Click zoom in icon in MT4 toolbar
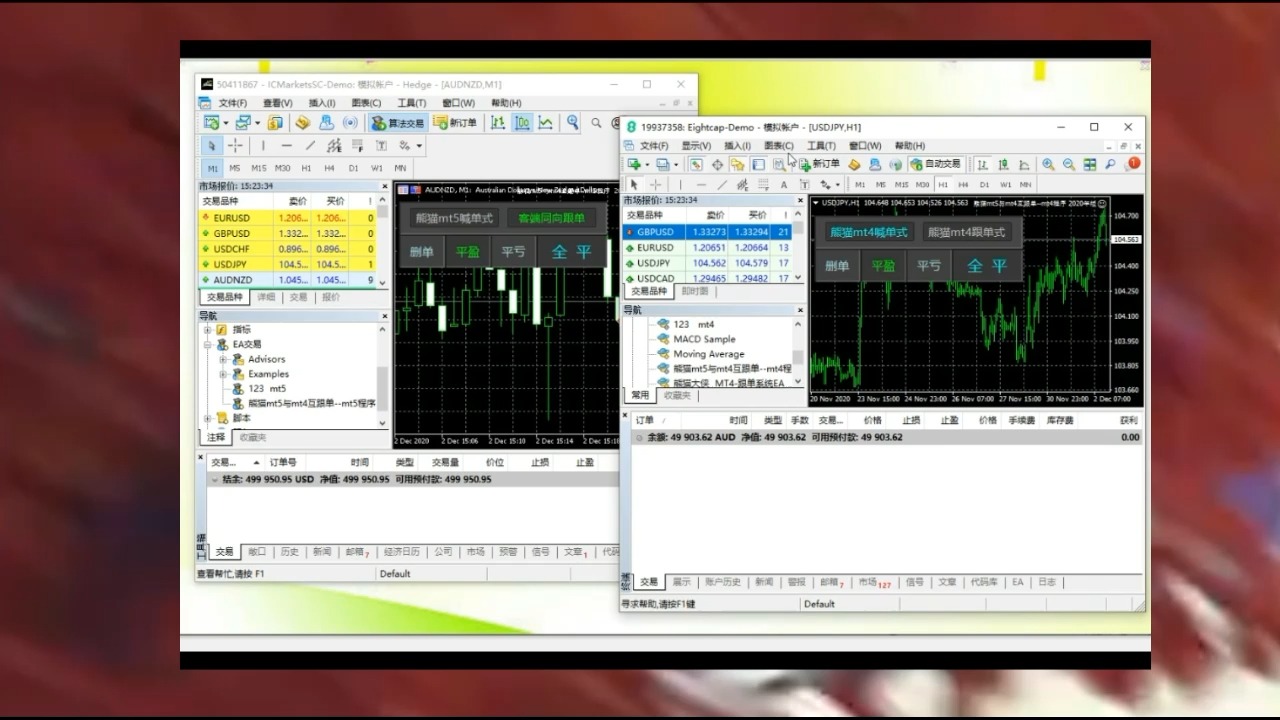This screenshot has height=720, width=1280. [x=1048, y=164]
